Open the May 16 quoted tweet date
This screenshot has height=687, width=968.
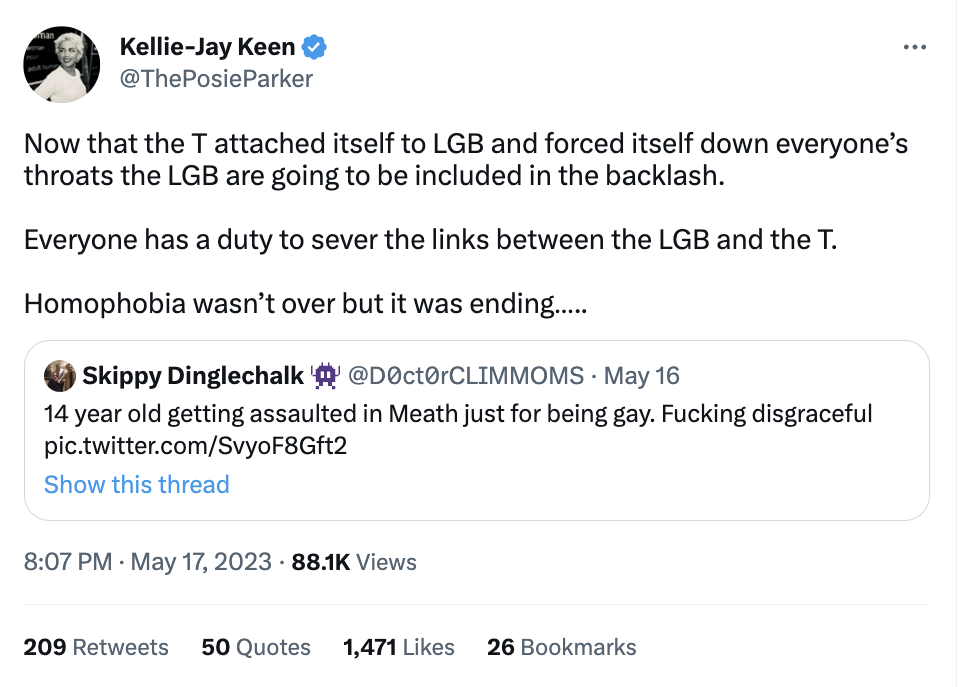(642, 376)
